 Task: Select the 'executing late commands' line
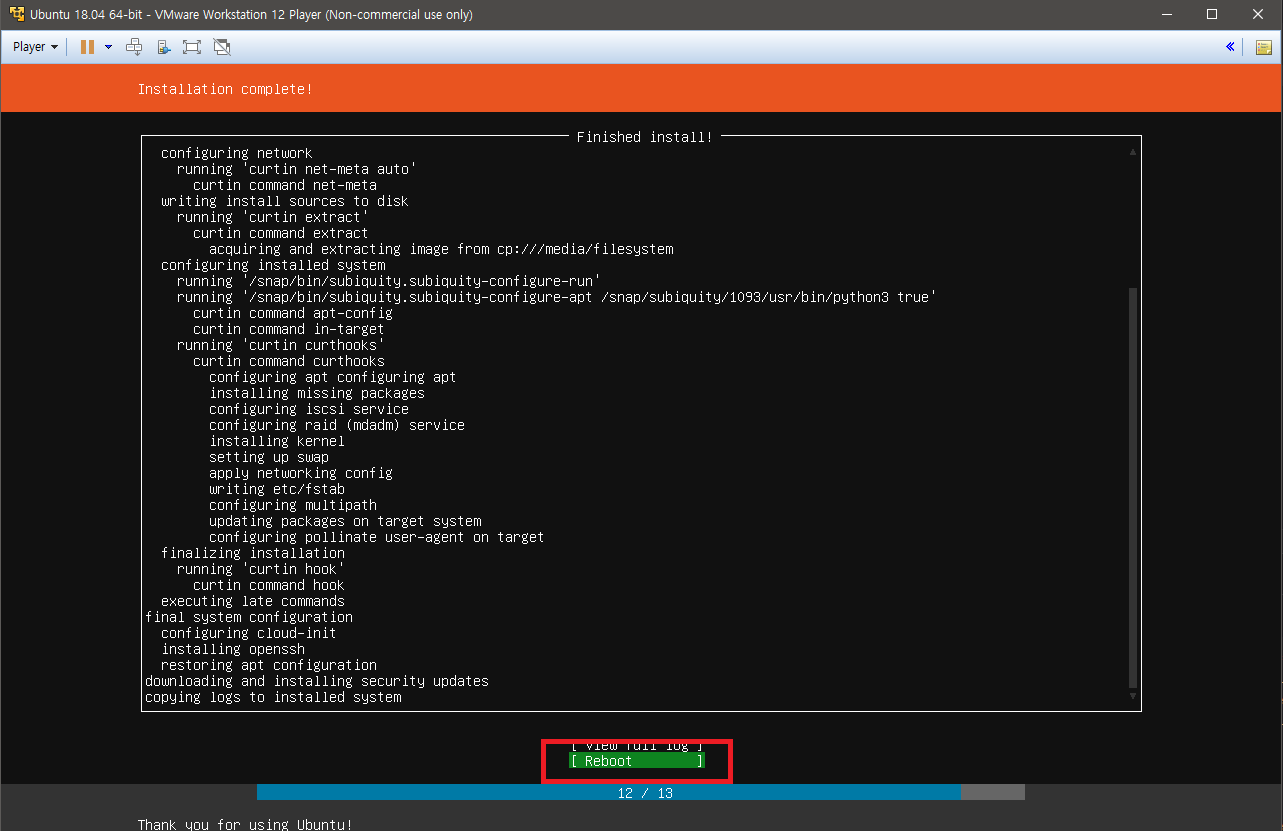[253, 601]
